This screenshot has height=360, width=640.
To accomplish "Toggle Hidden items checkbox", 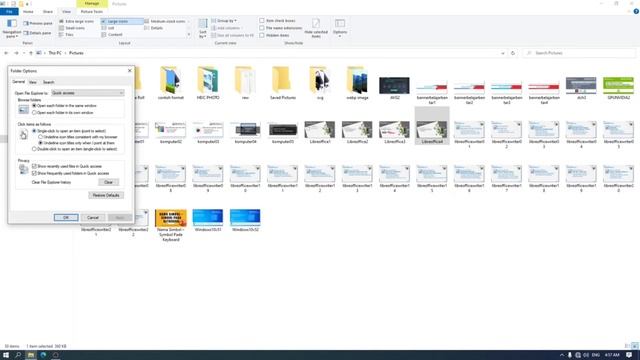I will [274, 35].
